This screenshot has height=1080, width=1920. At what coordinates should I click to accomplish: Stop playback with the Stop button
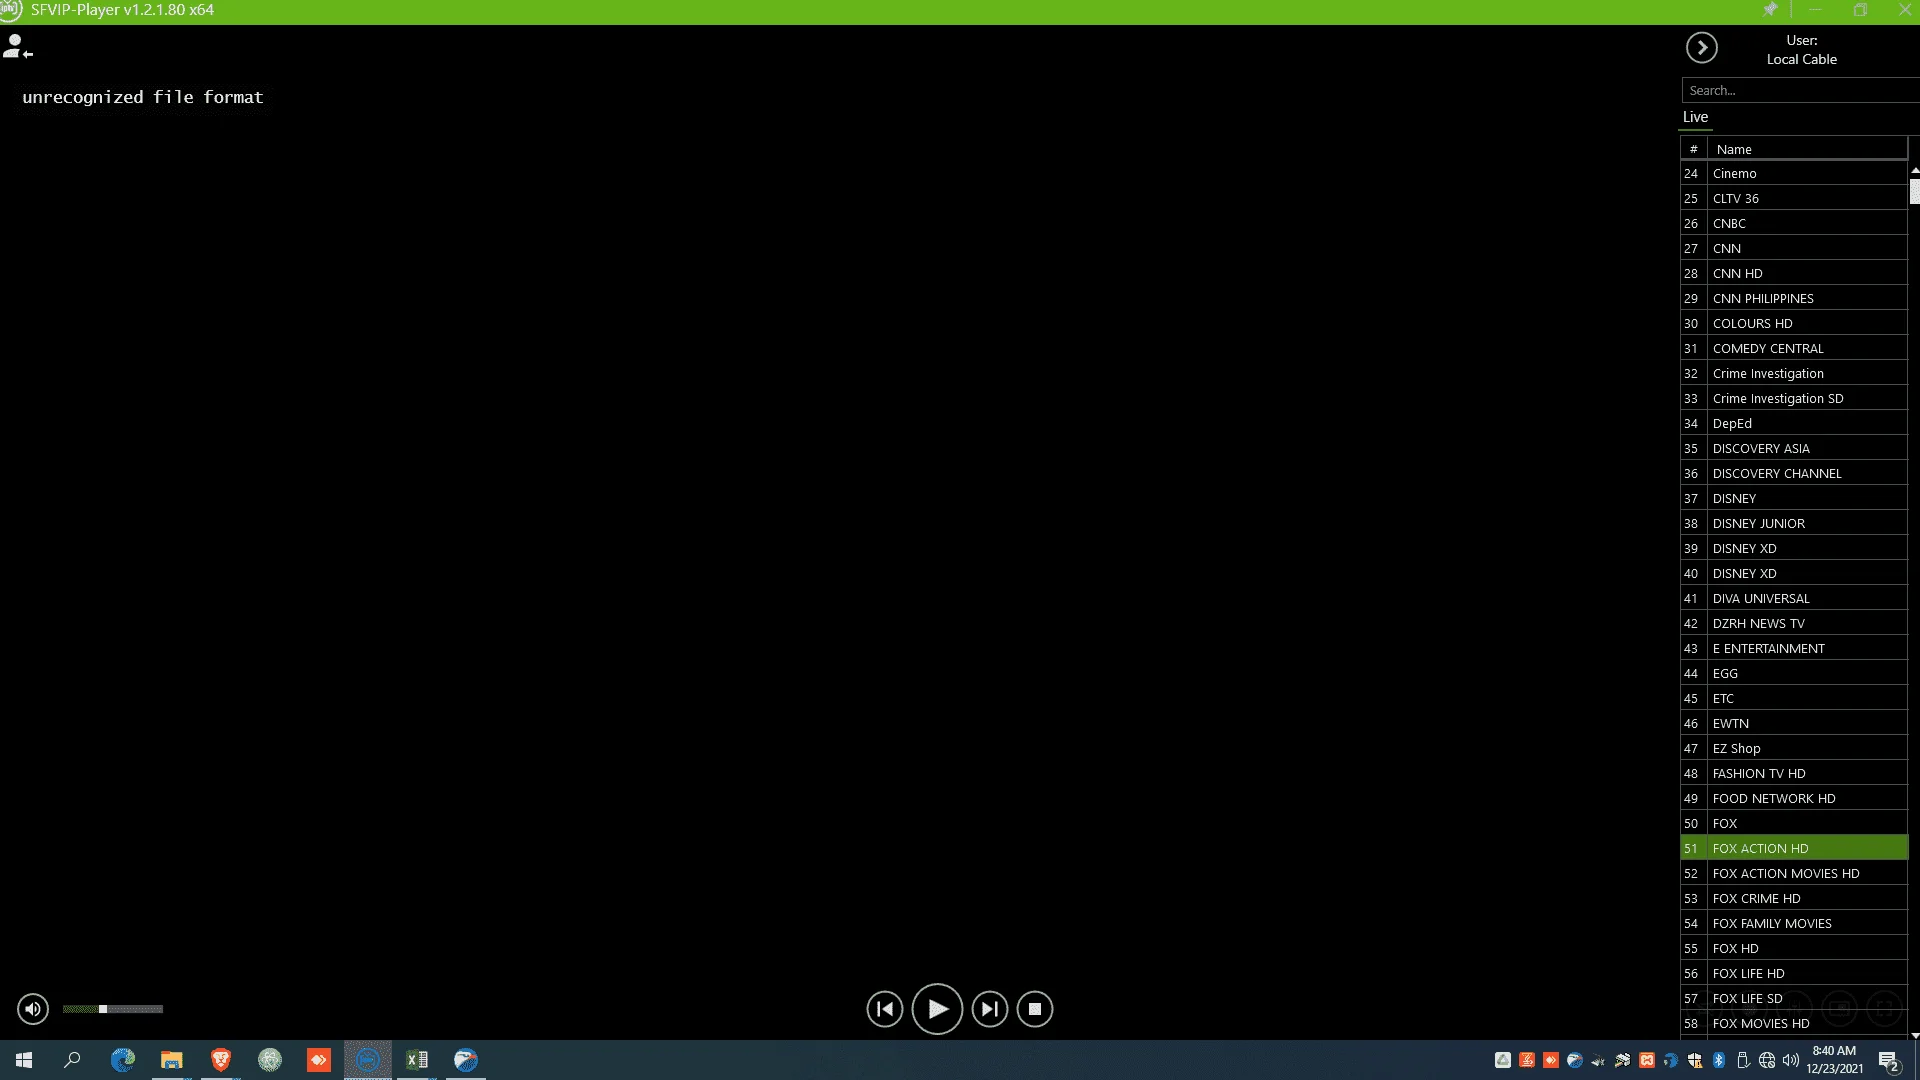click(1035, 1009)
